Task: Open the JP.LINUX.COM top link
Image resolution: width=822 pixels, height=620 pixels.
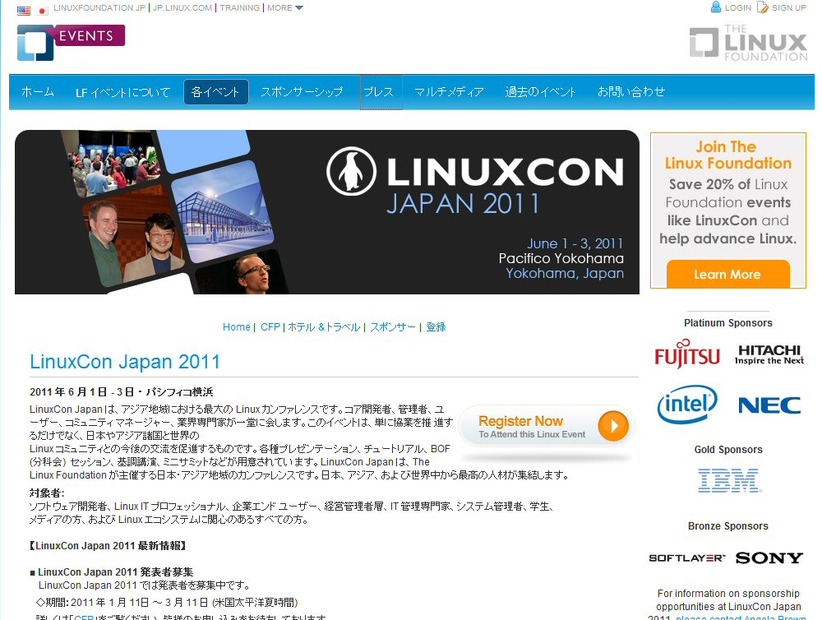Action: [x=182, y=8]
